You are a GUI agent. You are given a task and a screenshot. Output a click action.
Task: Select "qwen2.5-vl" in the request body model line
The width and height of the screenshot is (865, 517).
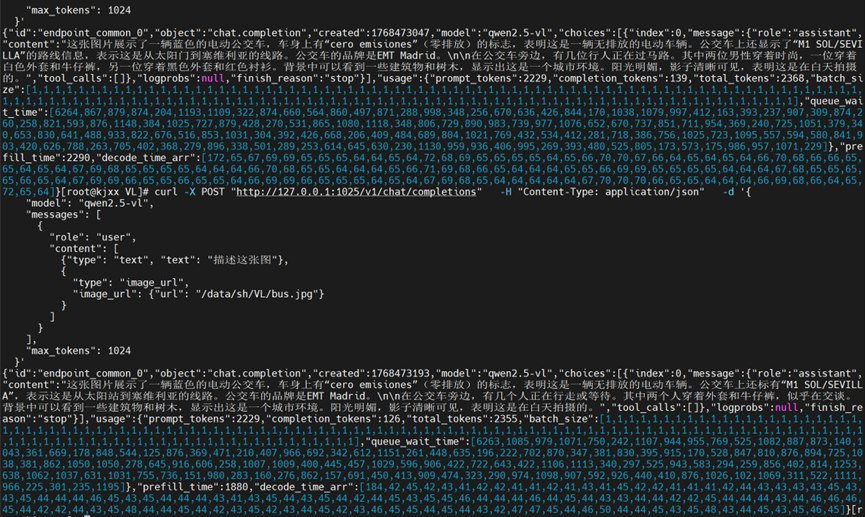[114, 203]
